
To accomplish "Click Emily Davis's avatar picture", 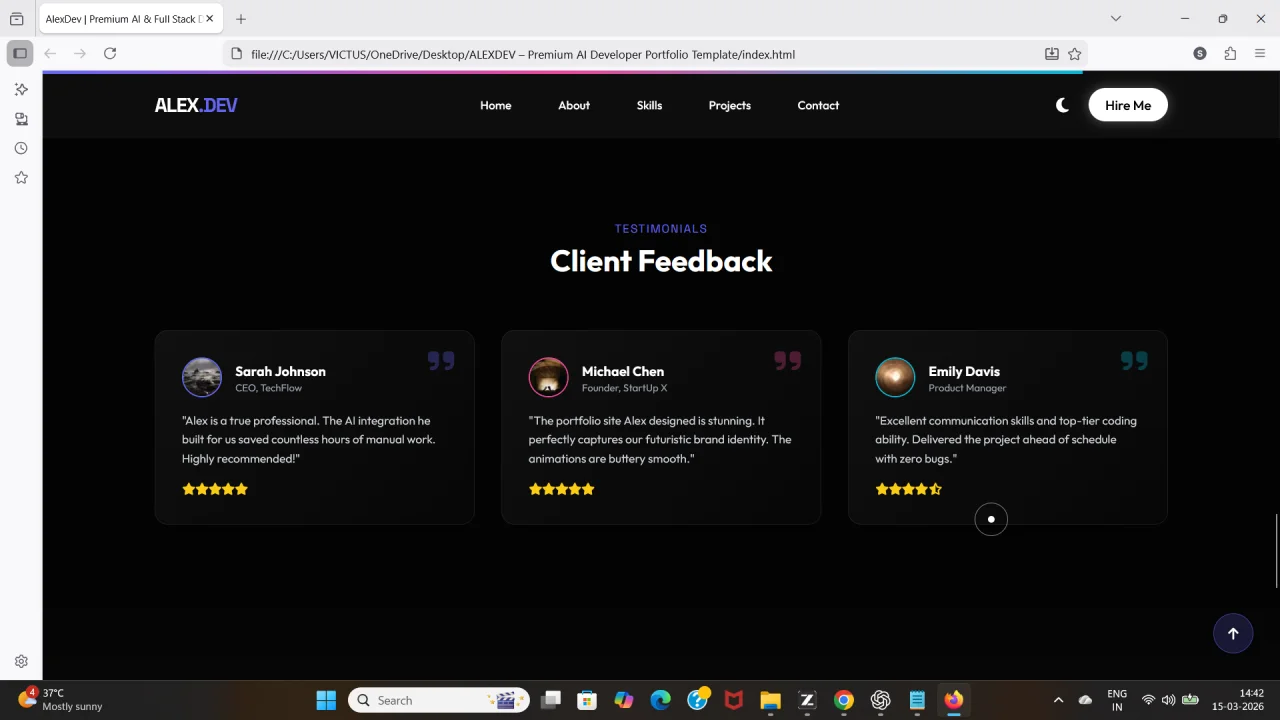I will point(895,377).
